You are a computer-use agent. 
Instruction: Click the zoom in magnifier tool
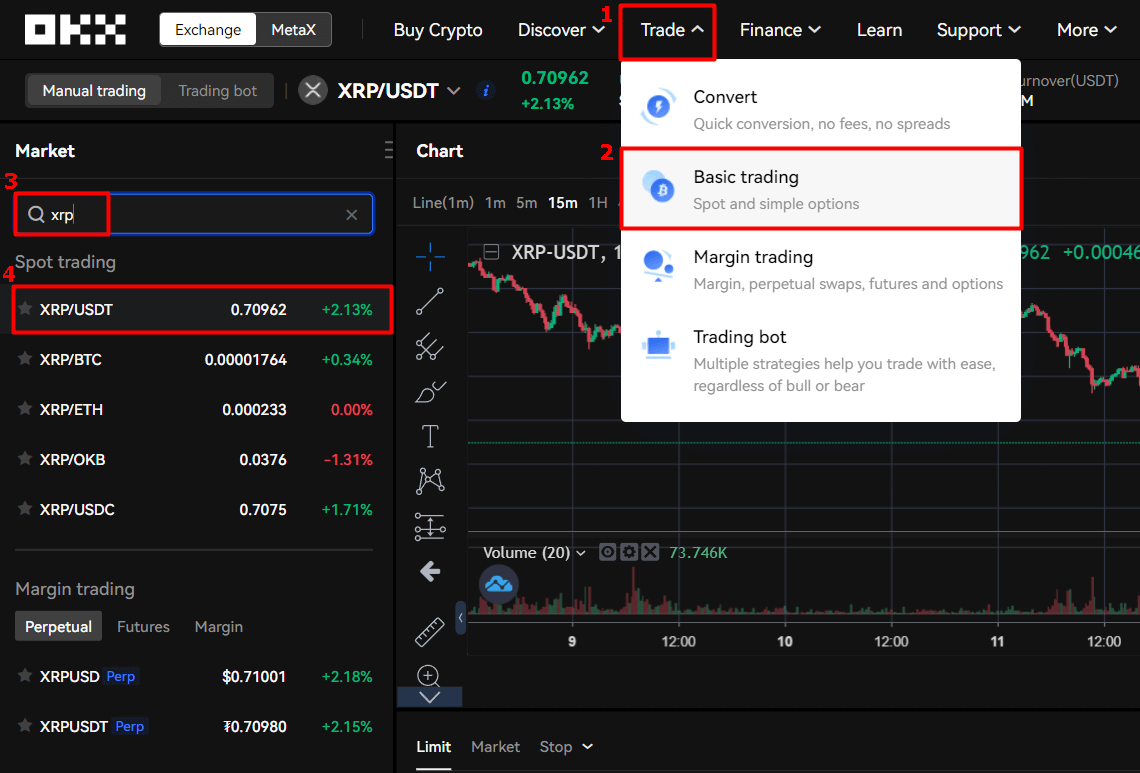pyautogui.click(x=428, y=676)
